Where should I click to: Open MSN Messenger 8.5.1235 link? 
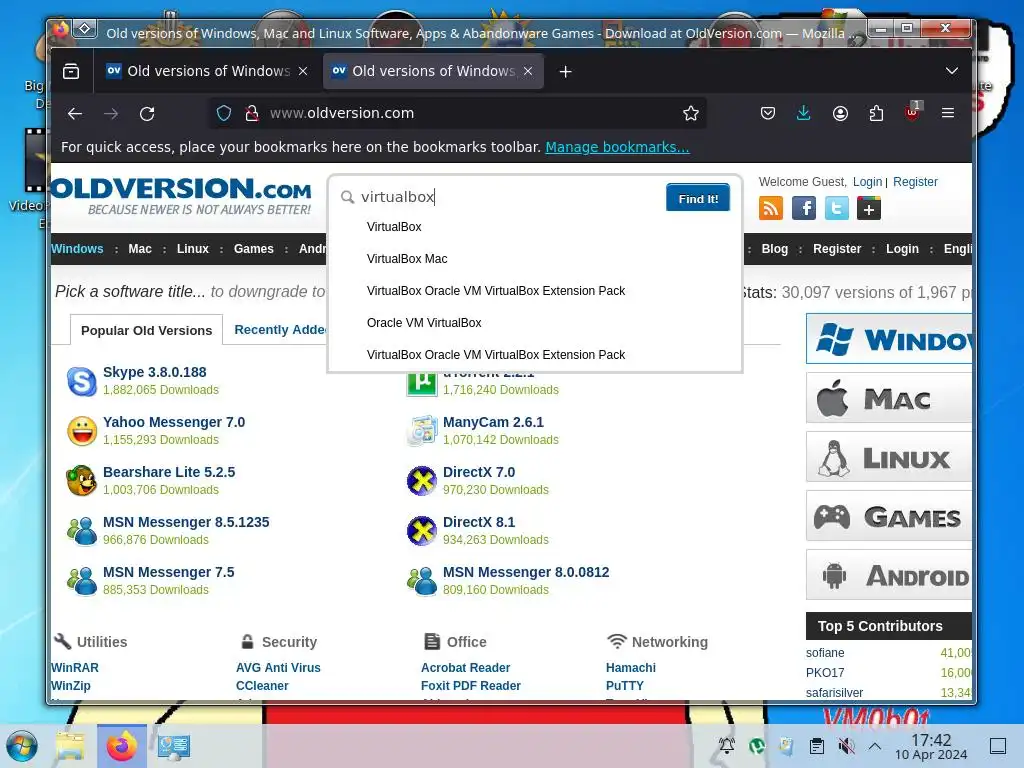click(186, 522)
